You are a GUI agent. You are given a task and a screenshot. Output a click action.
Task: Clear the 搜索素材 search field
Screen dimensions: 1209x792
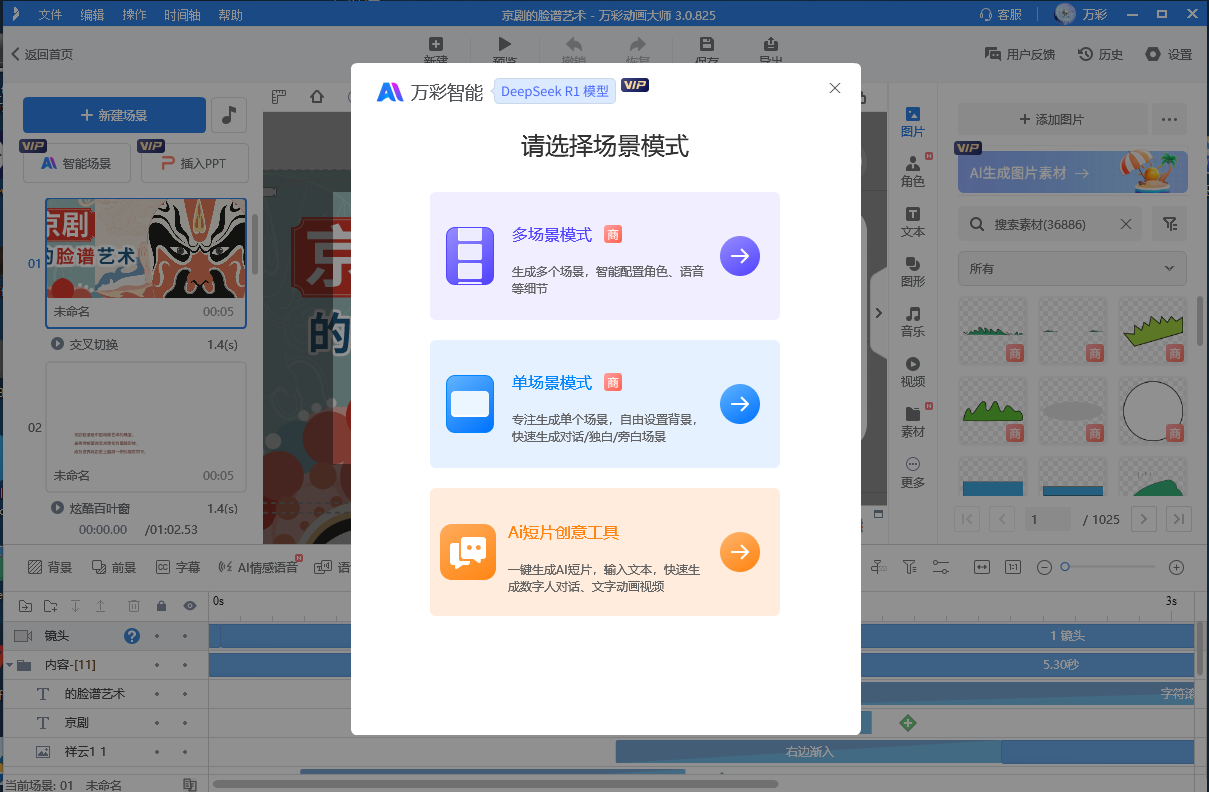pos(1125,225)
